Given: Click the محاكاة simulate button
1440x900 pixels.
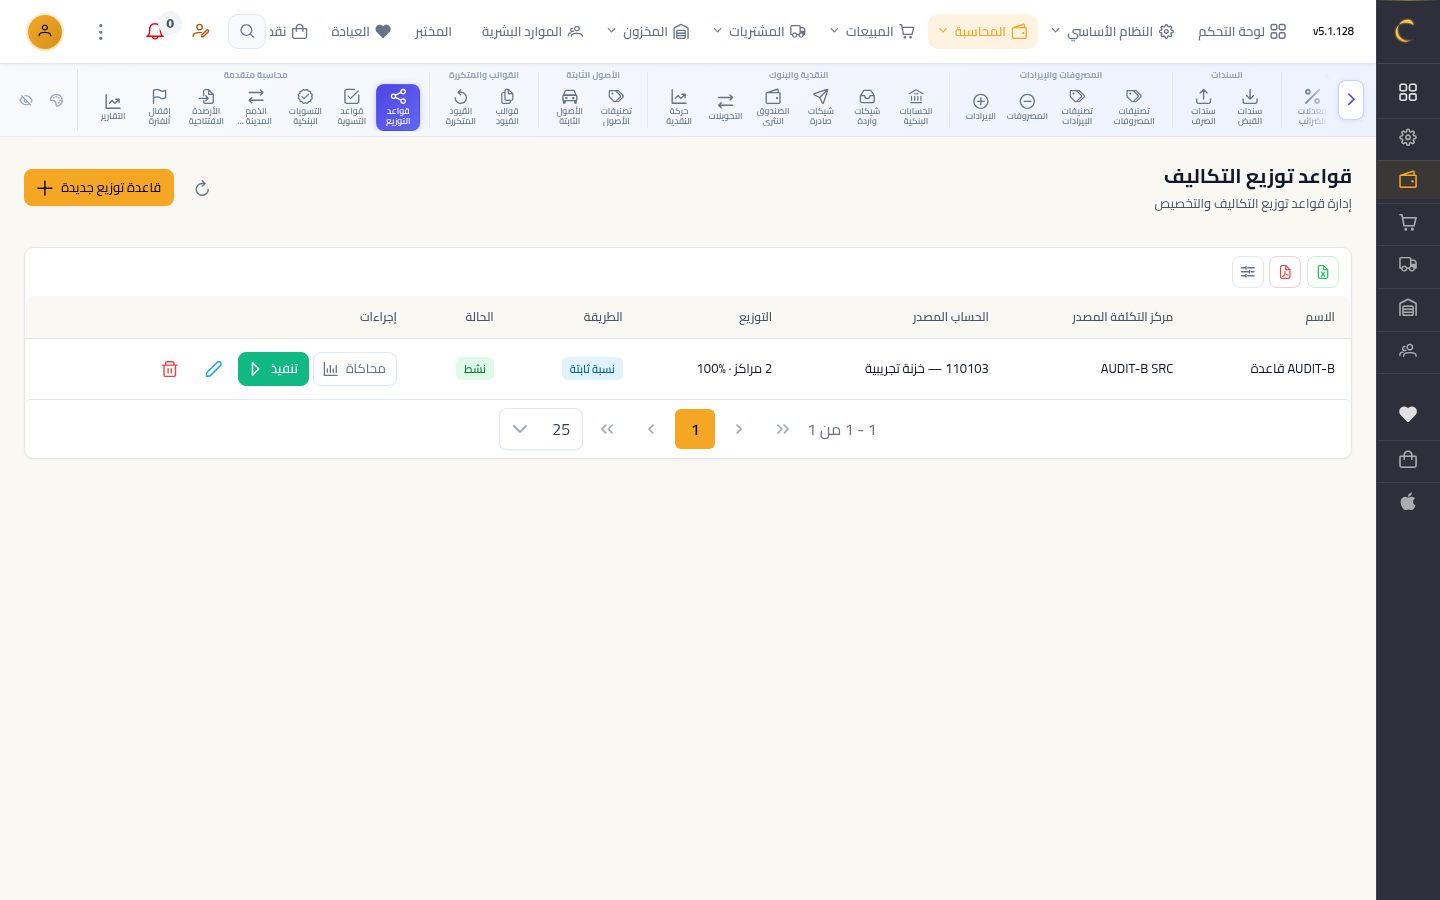Looking at the screenshot, I should pyautogui.click(x=355, y=369).
